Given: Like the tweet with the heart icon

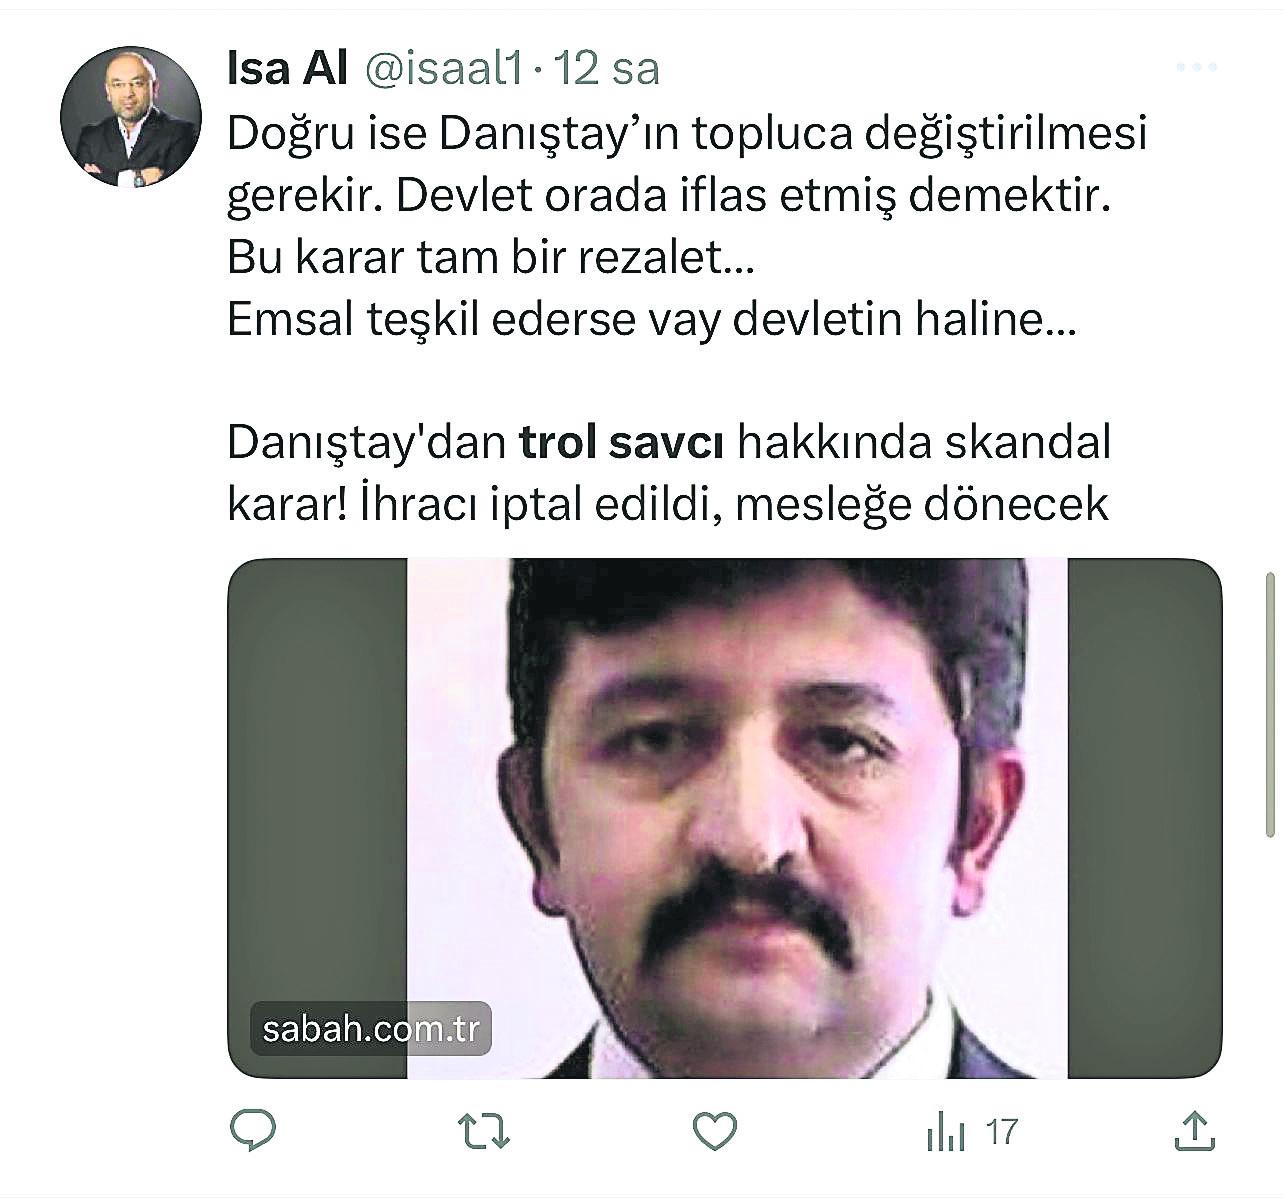Looking at the screenshot, I should [x=715, y=1132].
